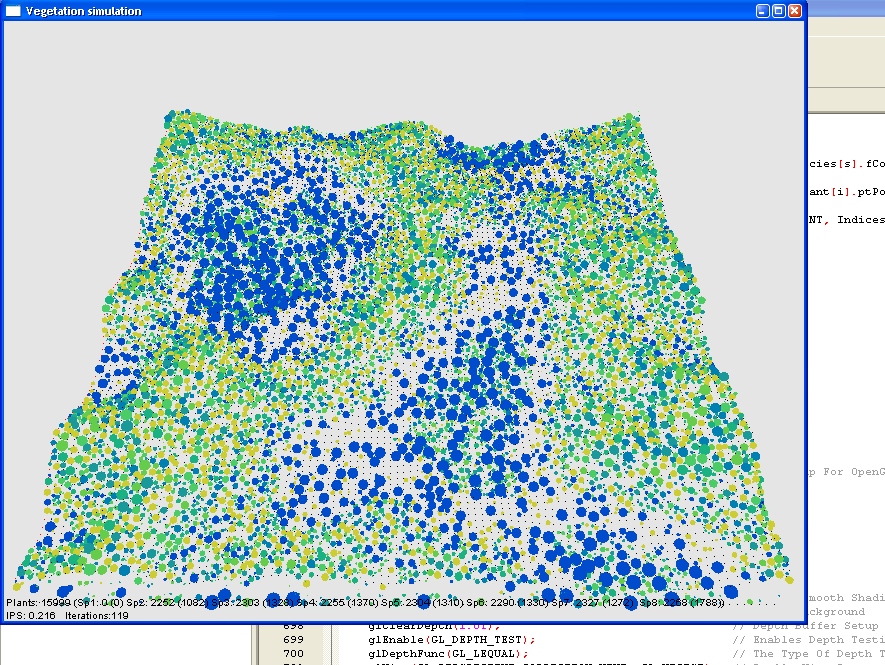Click the "The Type Of Depth" comment
Image resolution: width=885 pixels, height=665 pixels.
click(816, 654)
